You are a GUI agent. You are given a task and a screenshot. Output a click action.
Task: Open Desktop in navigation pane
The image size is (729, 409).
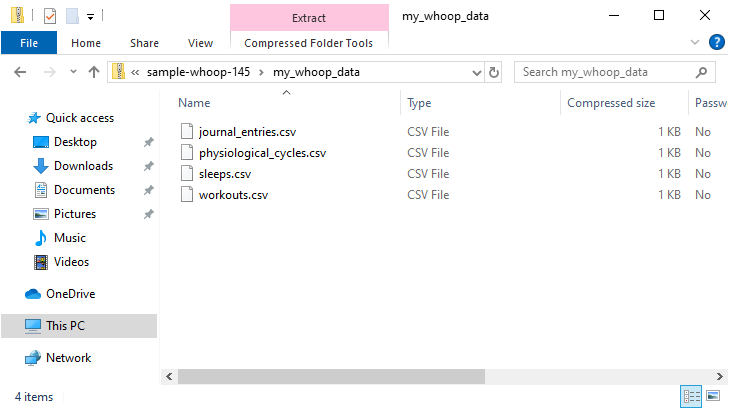click(75, 142)
